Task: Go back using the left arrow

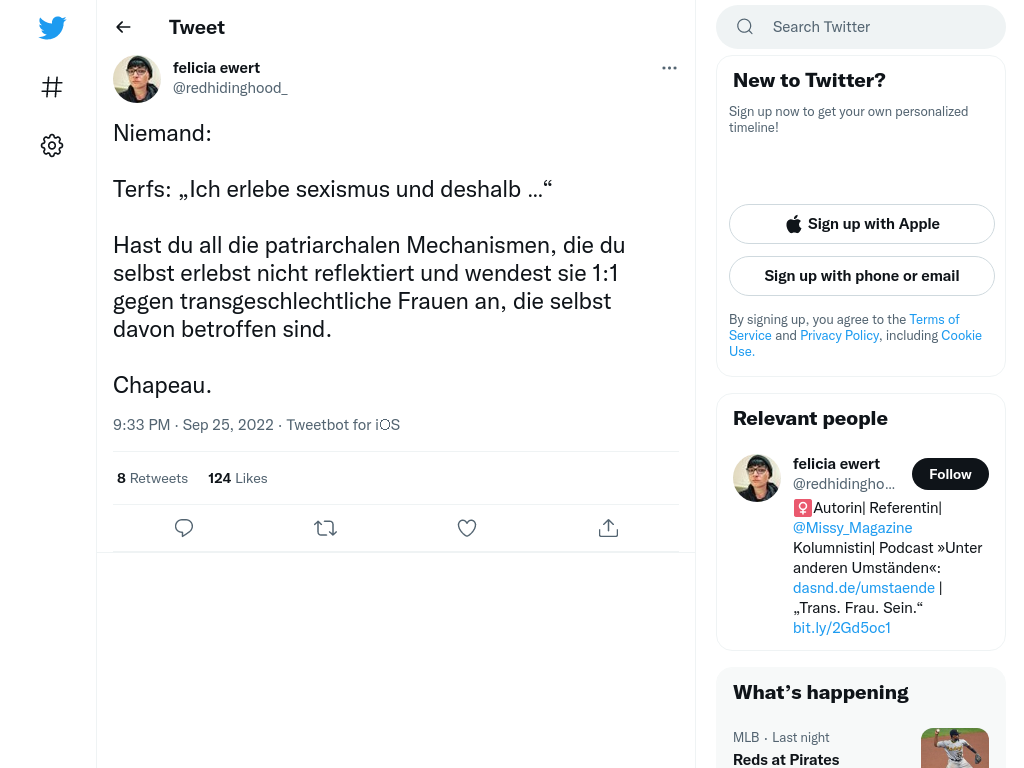Action: tap(123, 27)
